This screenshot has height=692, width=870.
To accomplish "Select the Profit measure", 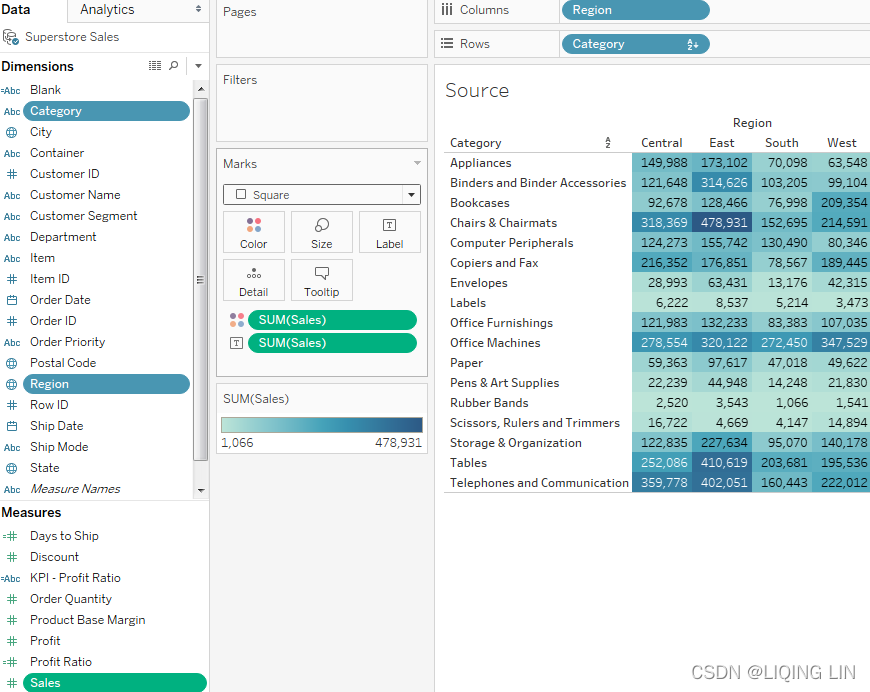I will (x=45, y=641).
